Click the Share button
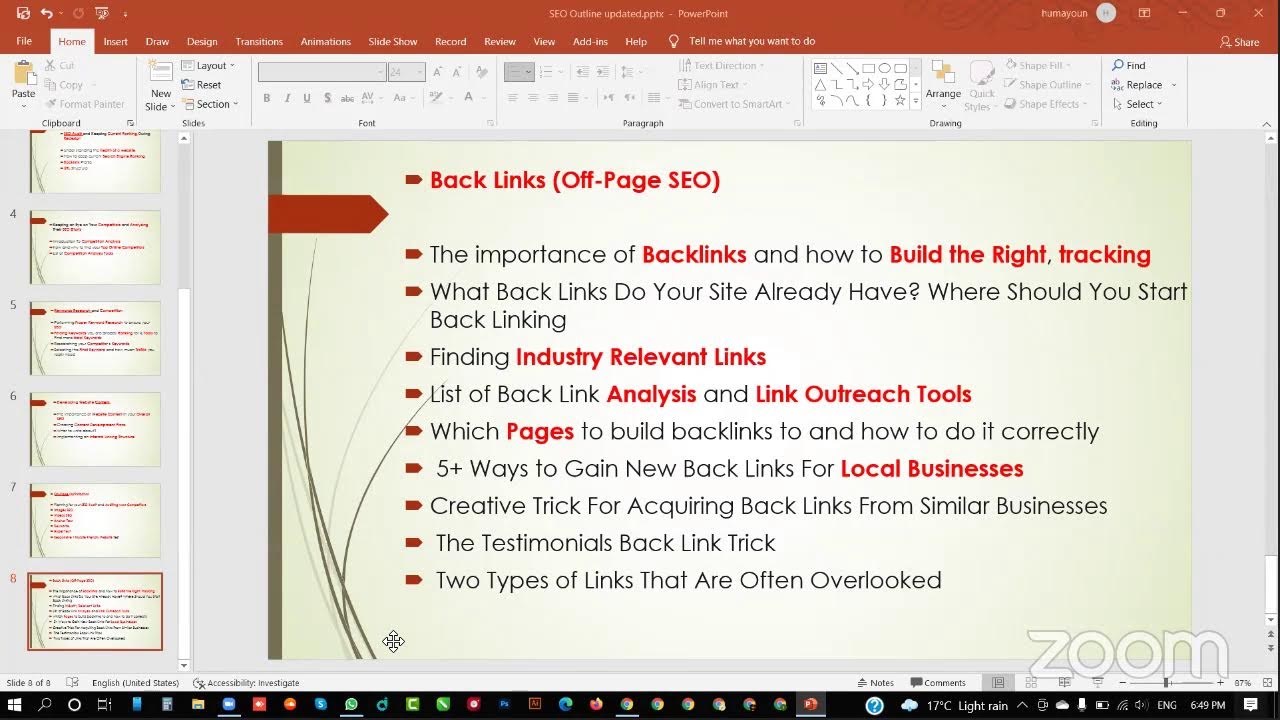Screen dimensions: 1280x720 pyautogui.click(x=1239, y=42)
